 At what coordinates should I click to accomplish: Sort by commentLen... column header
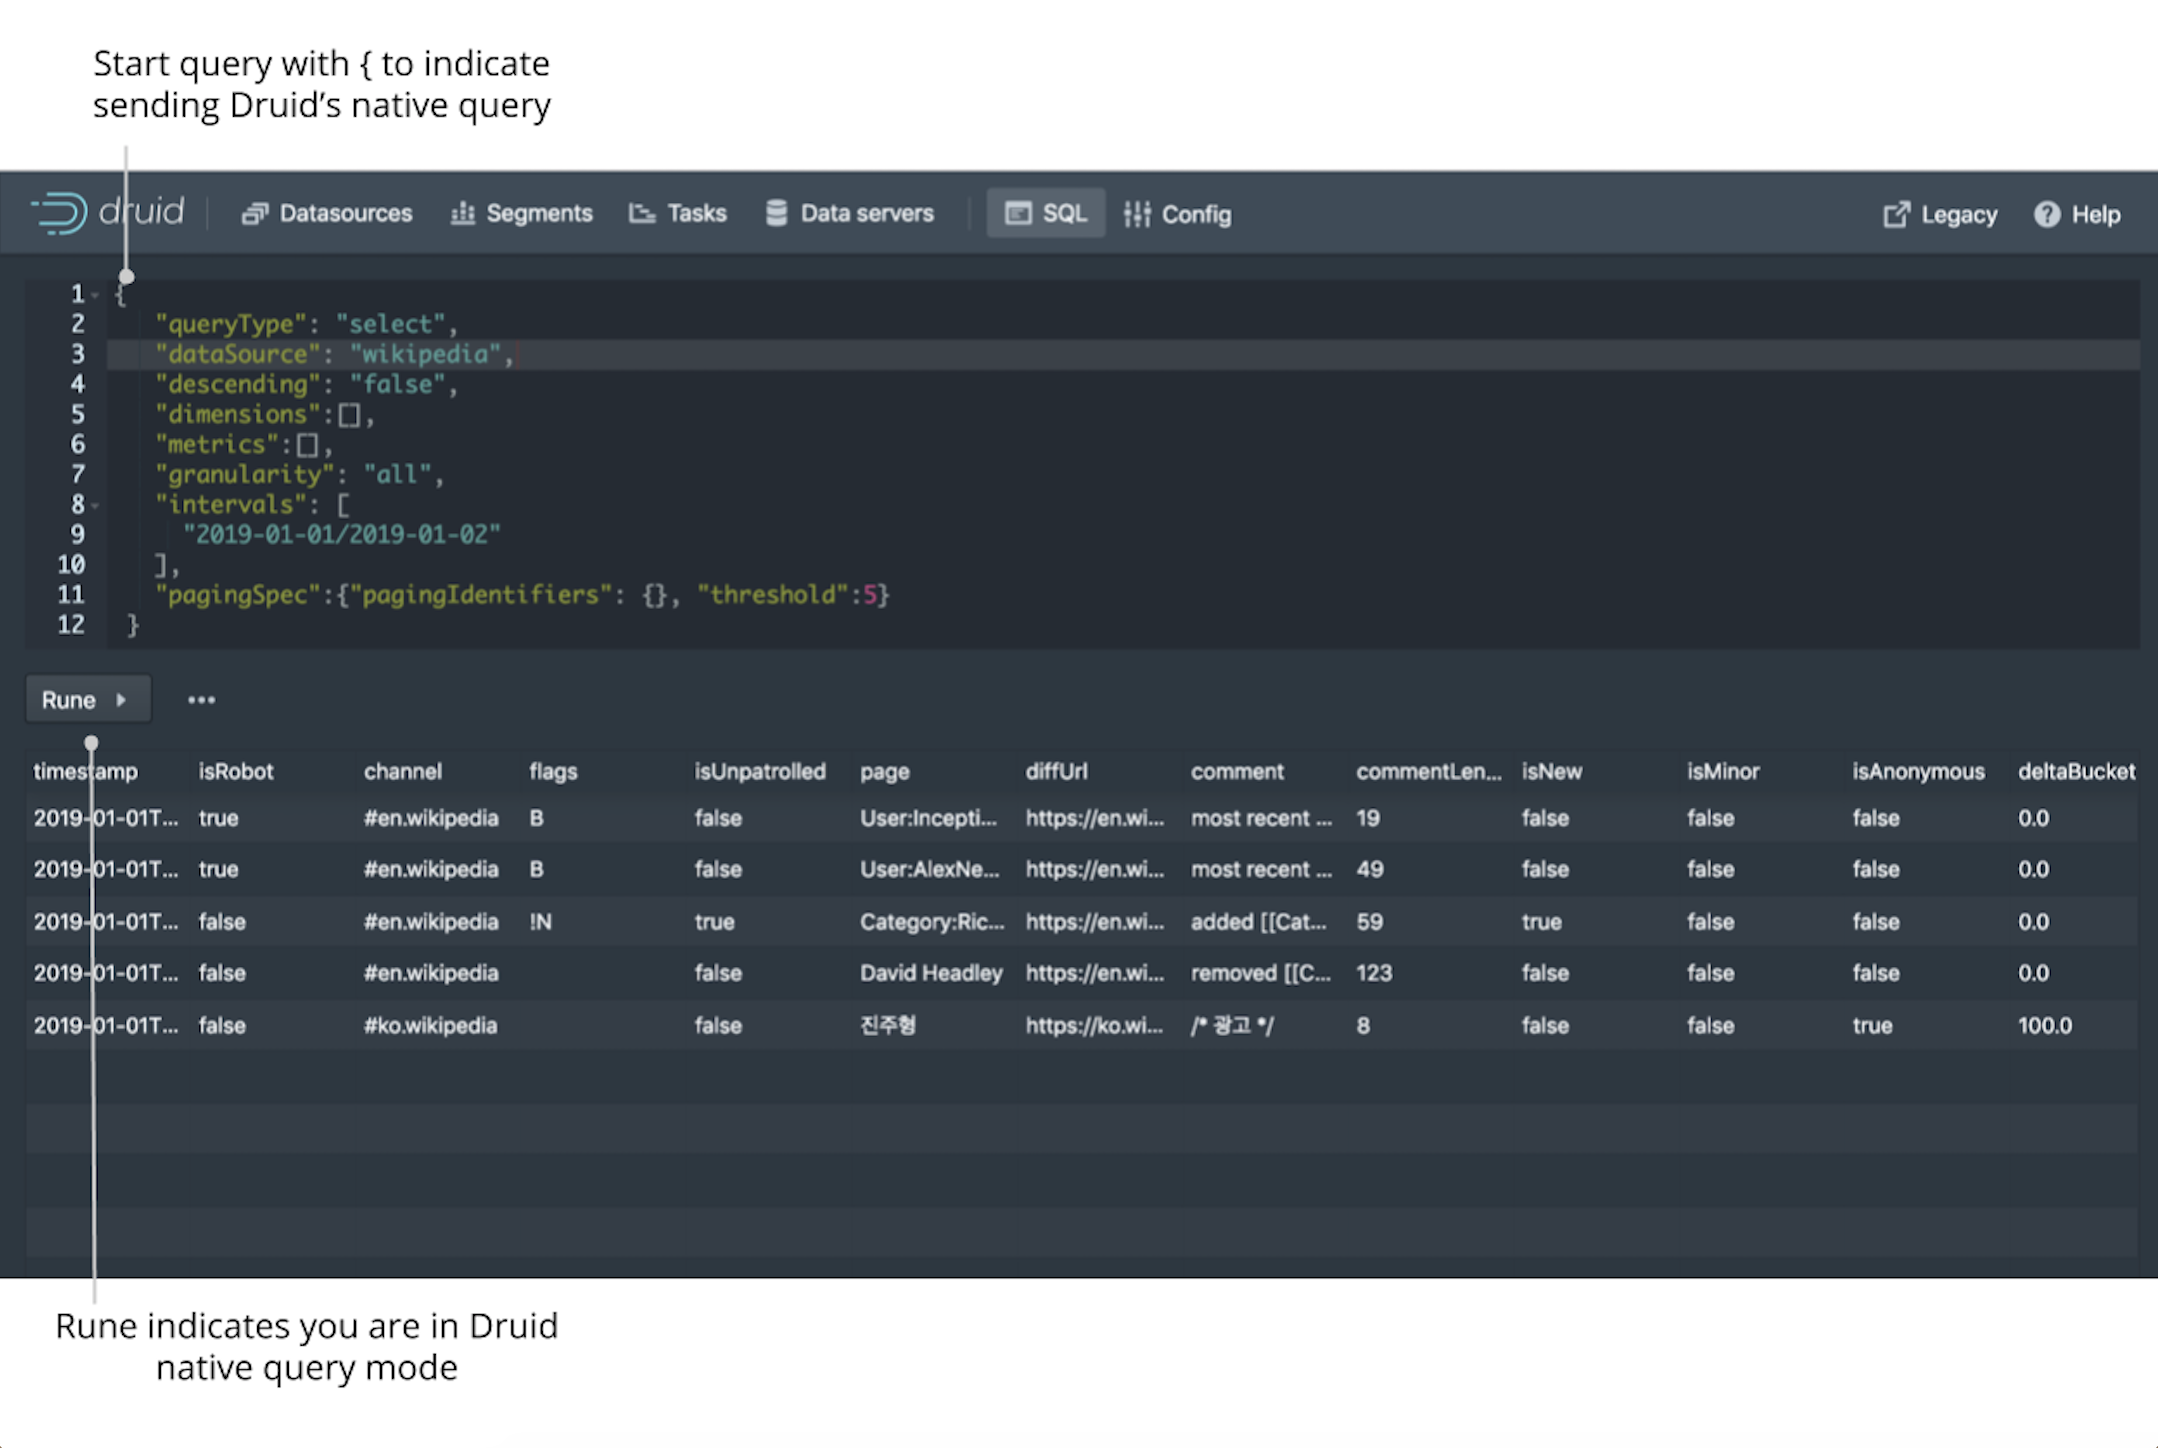[1428, 771]
